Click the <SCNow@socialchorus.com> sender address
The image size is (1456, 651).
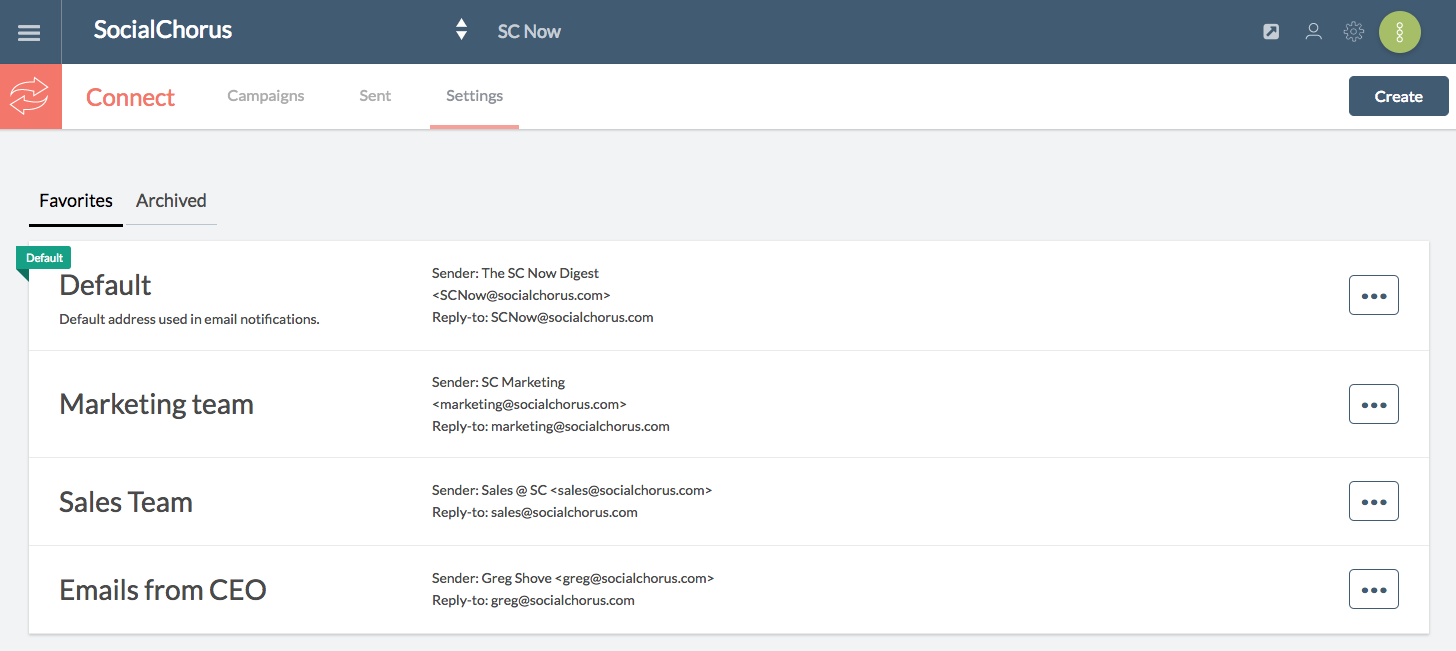[x=521, y=295]
